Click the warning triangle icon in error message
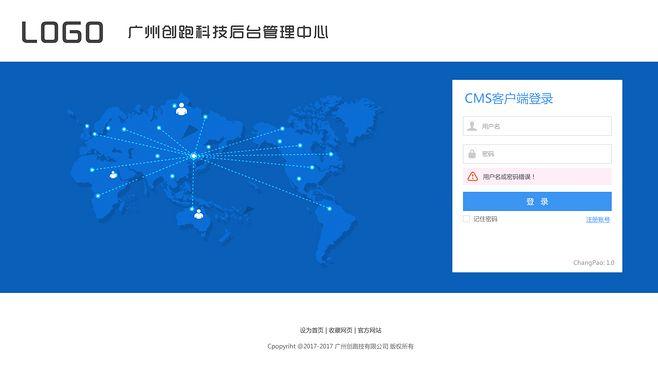The height and width of the screenshot is (370, 658). click(473, 177)
